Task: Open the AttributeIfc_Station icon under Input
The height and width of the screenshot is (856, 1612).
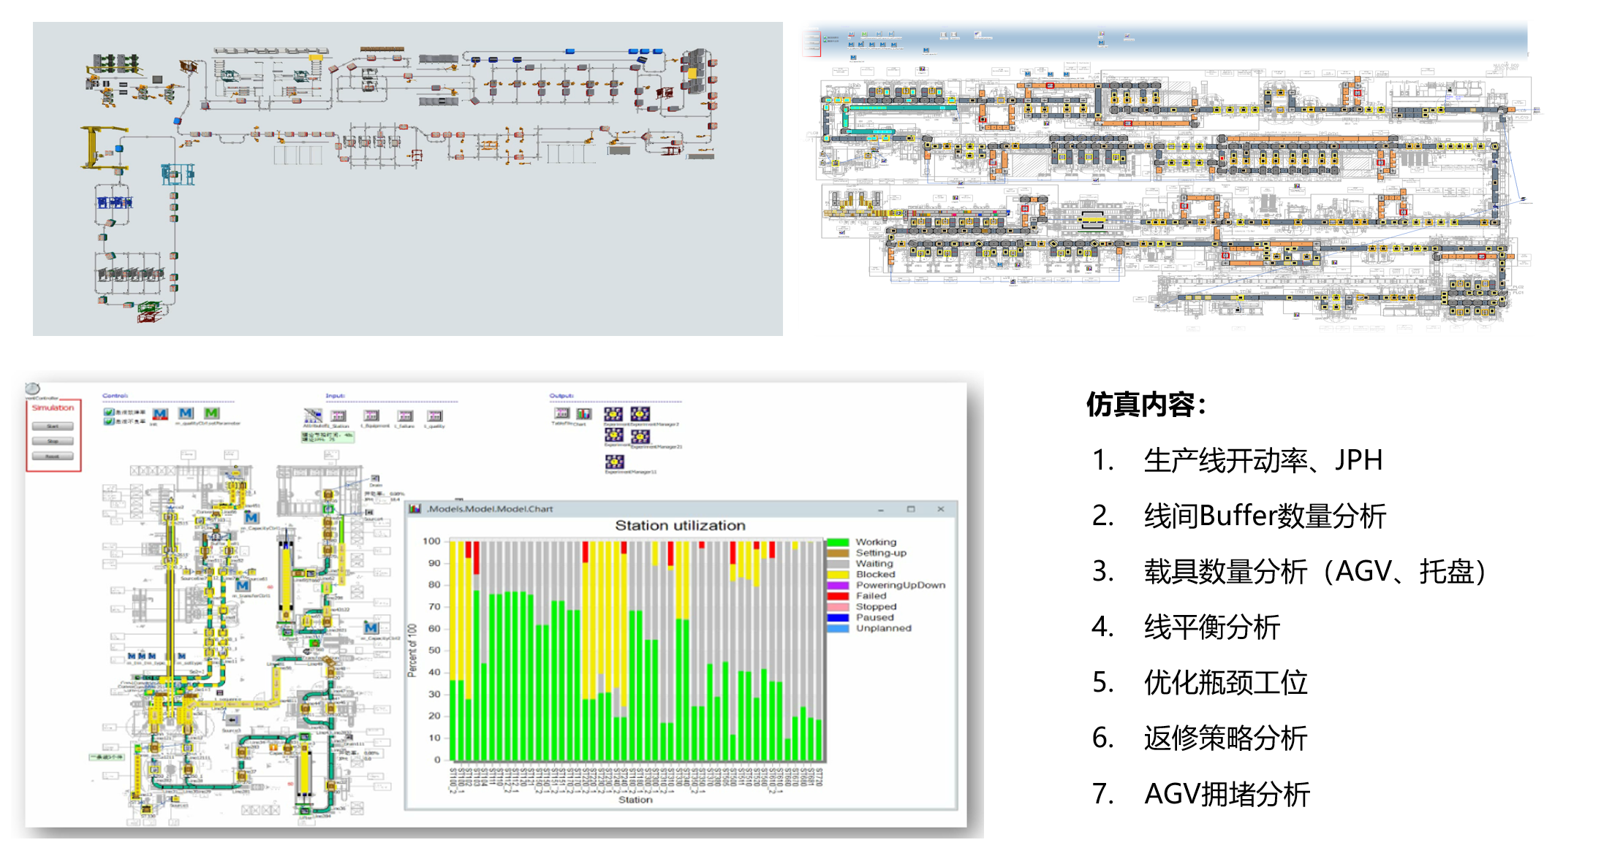Action: [x=314, y=415]
